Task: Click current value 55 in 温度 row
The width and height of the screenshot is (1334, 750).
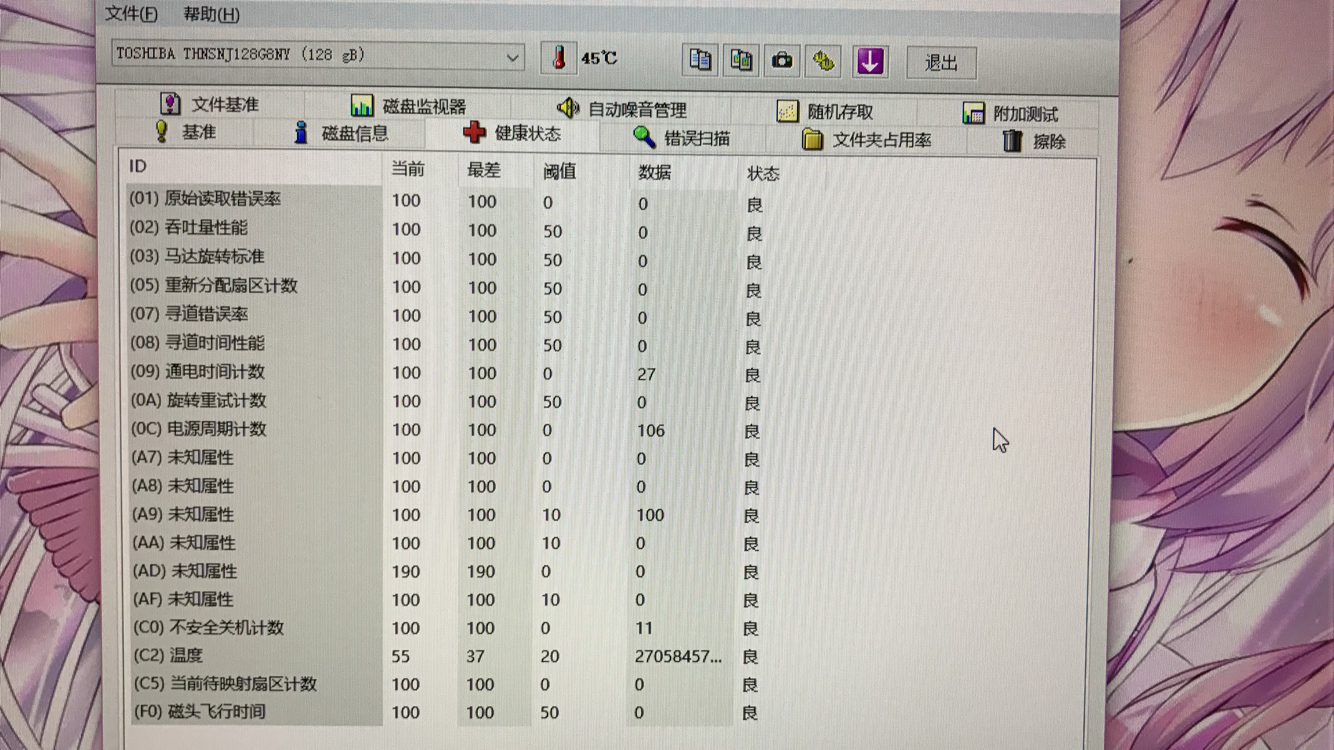Action: coord(401,657)
